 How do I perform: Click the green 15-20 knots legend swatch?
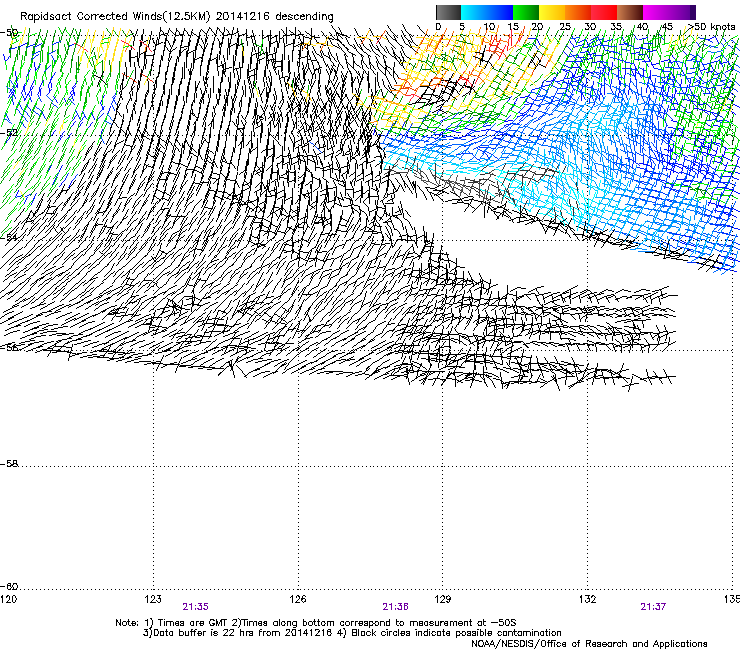tap(526, 12)
